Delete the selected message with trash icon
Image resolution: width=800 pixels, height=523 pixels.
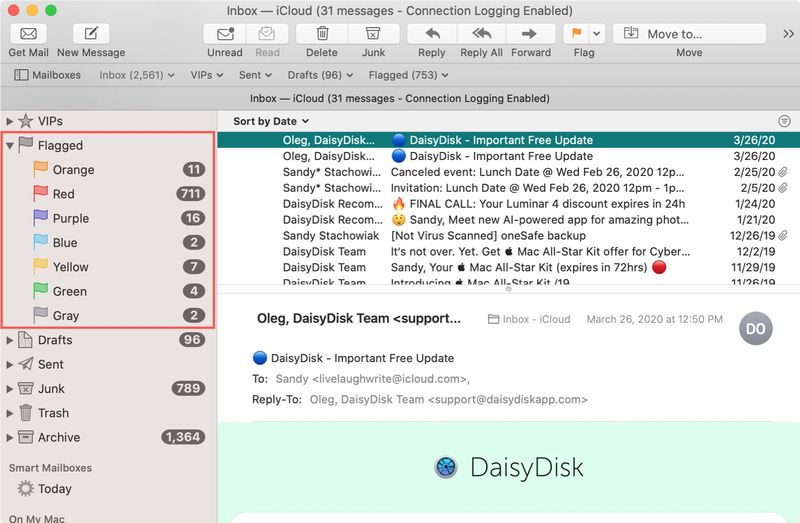click(322, 34)
